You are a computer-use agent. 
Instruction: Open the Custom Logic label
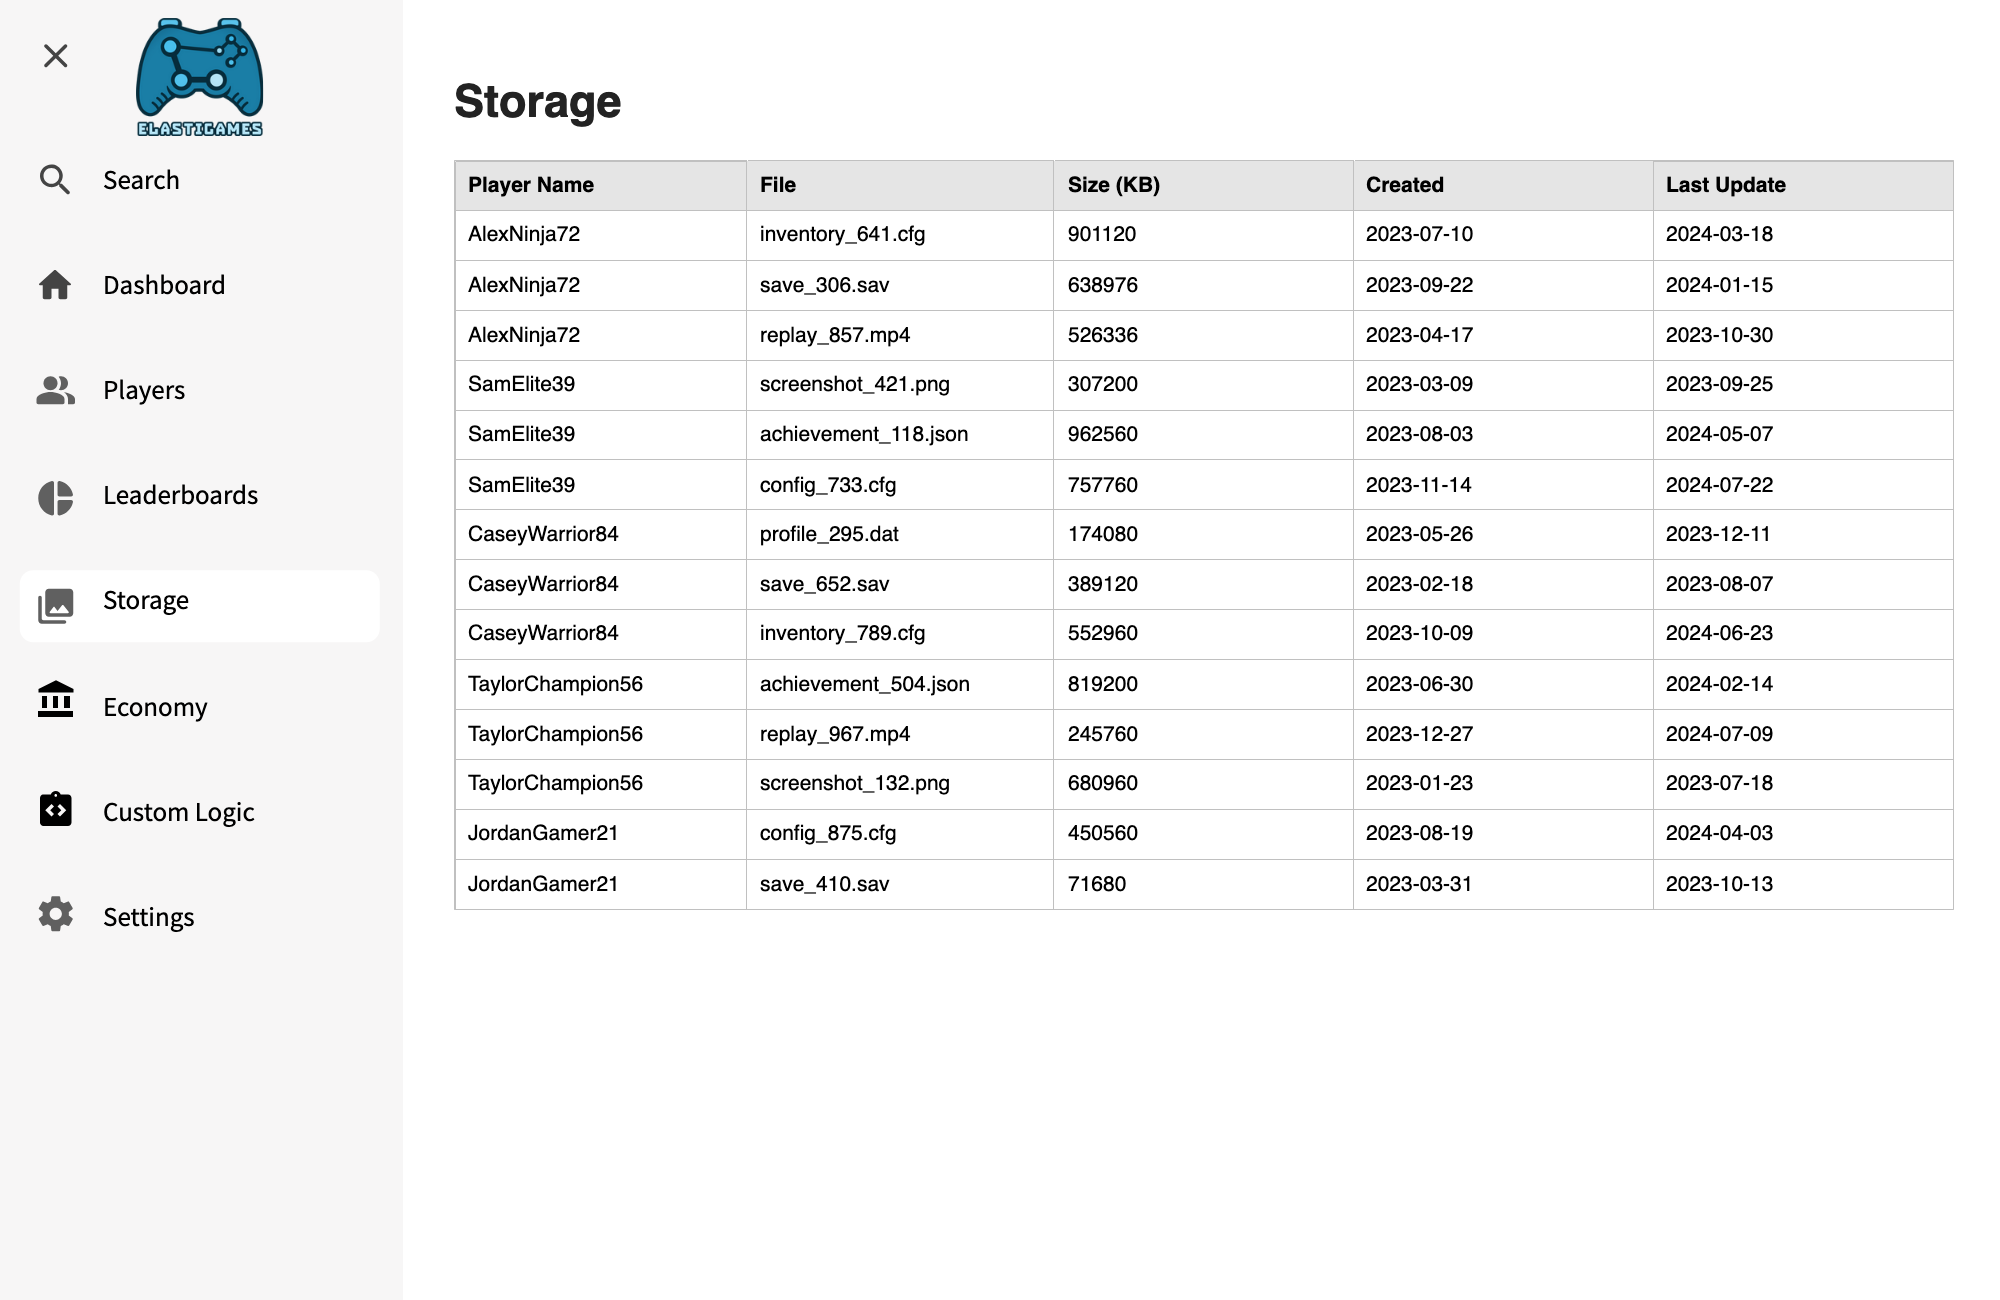[x=179, y=812]
